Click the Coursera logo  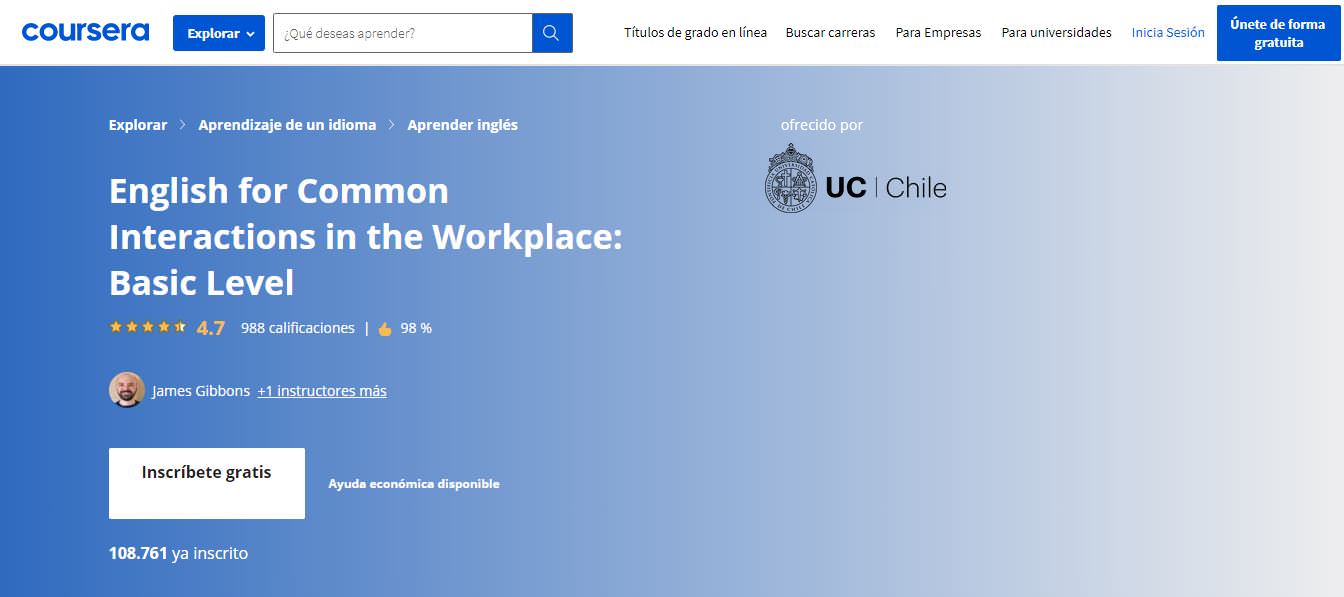85,32
